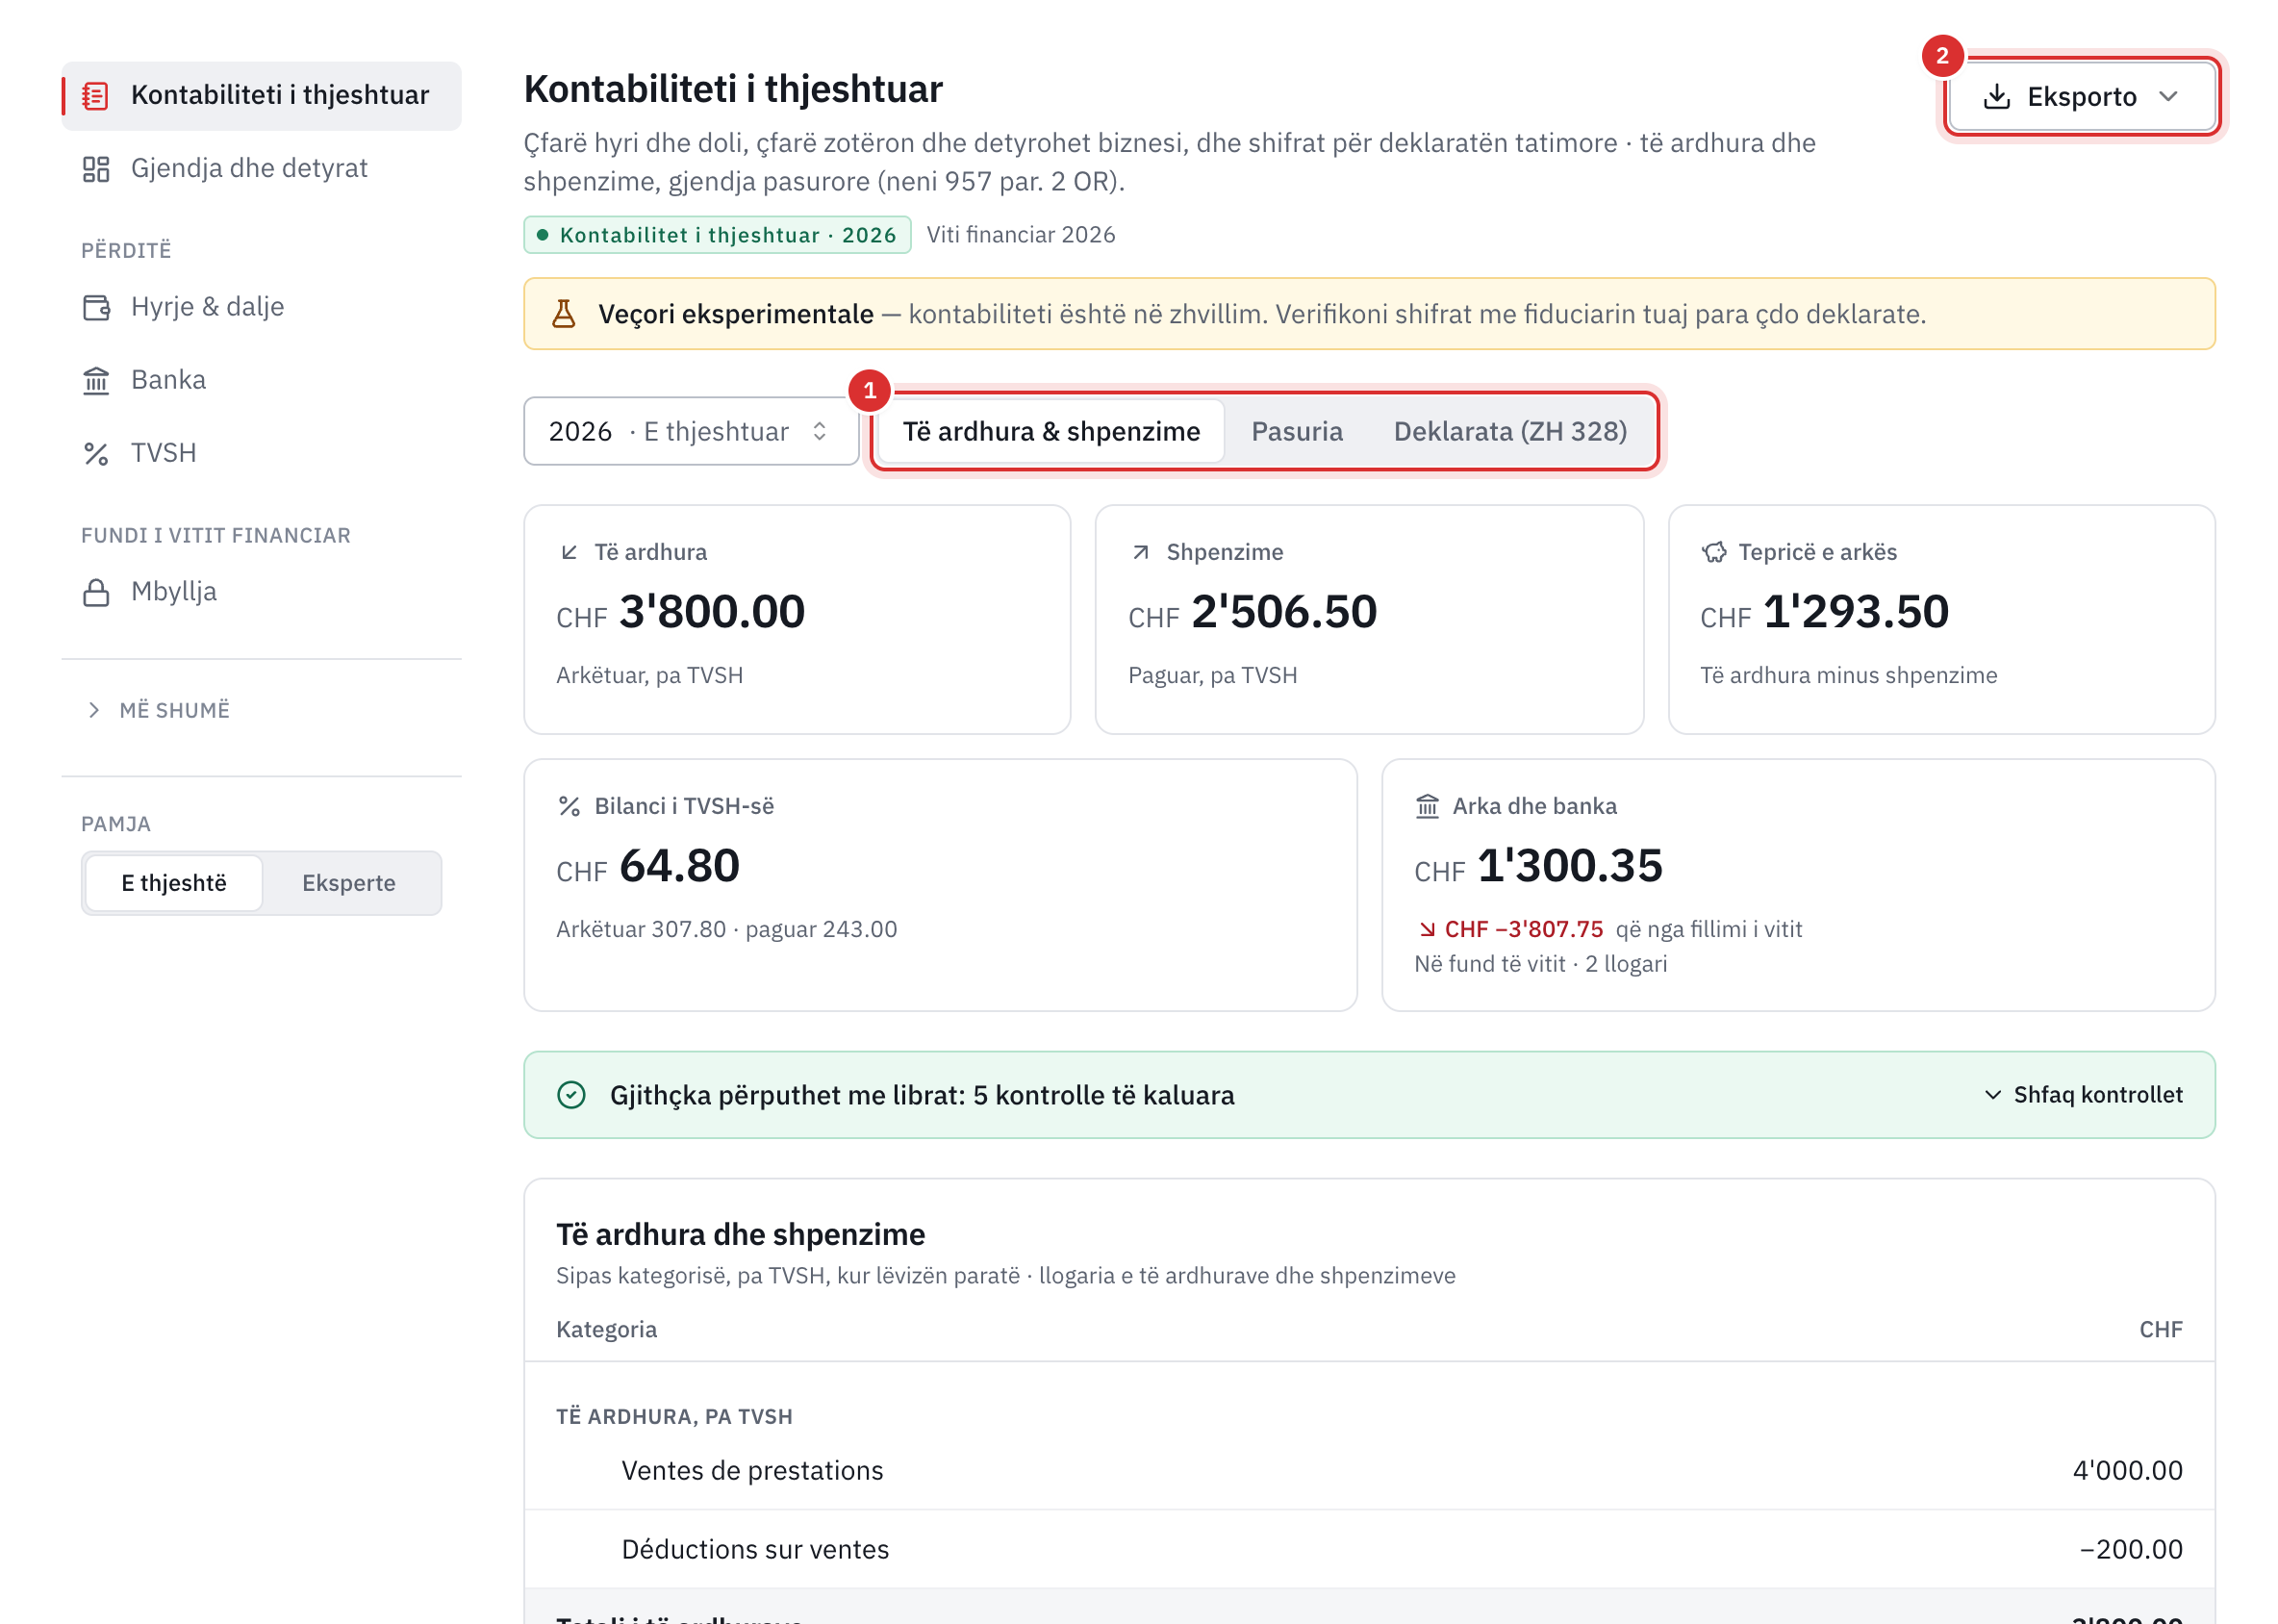The width and height of the screenshot is (2278, 1624).
Task: Open Kontabiliteti i thjeshtuar ledger icon in sidebar
Action: [x=95, y=96]
